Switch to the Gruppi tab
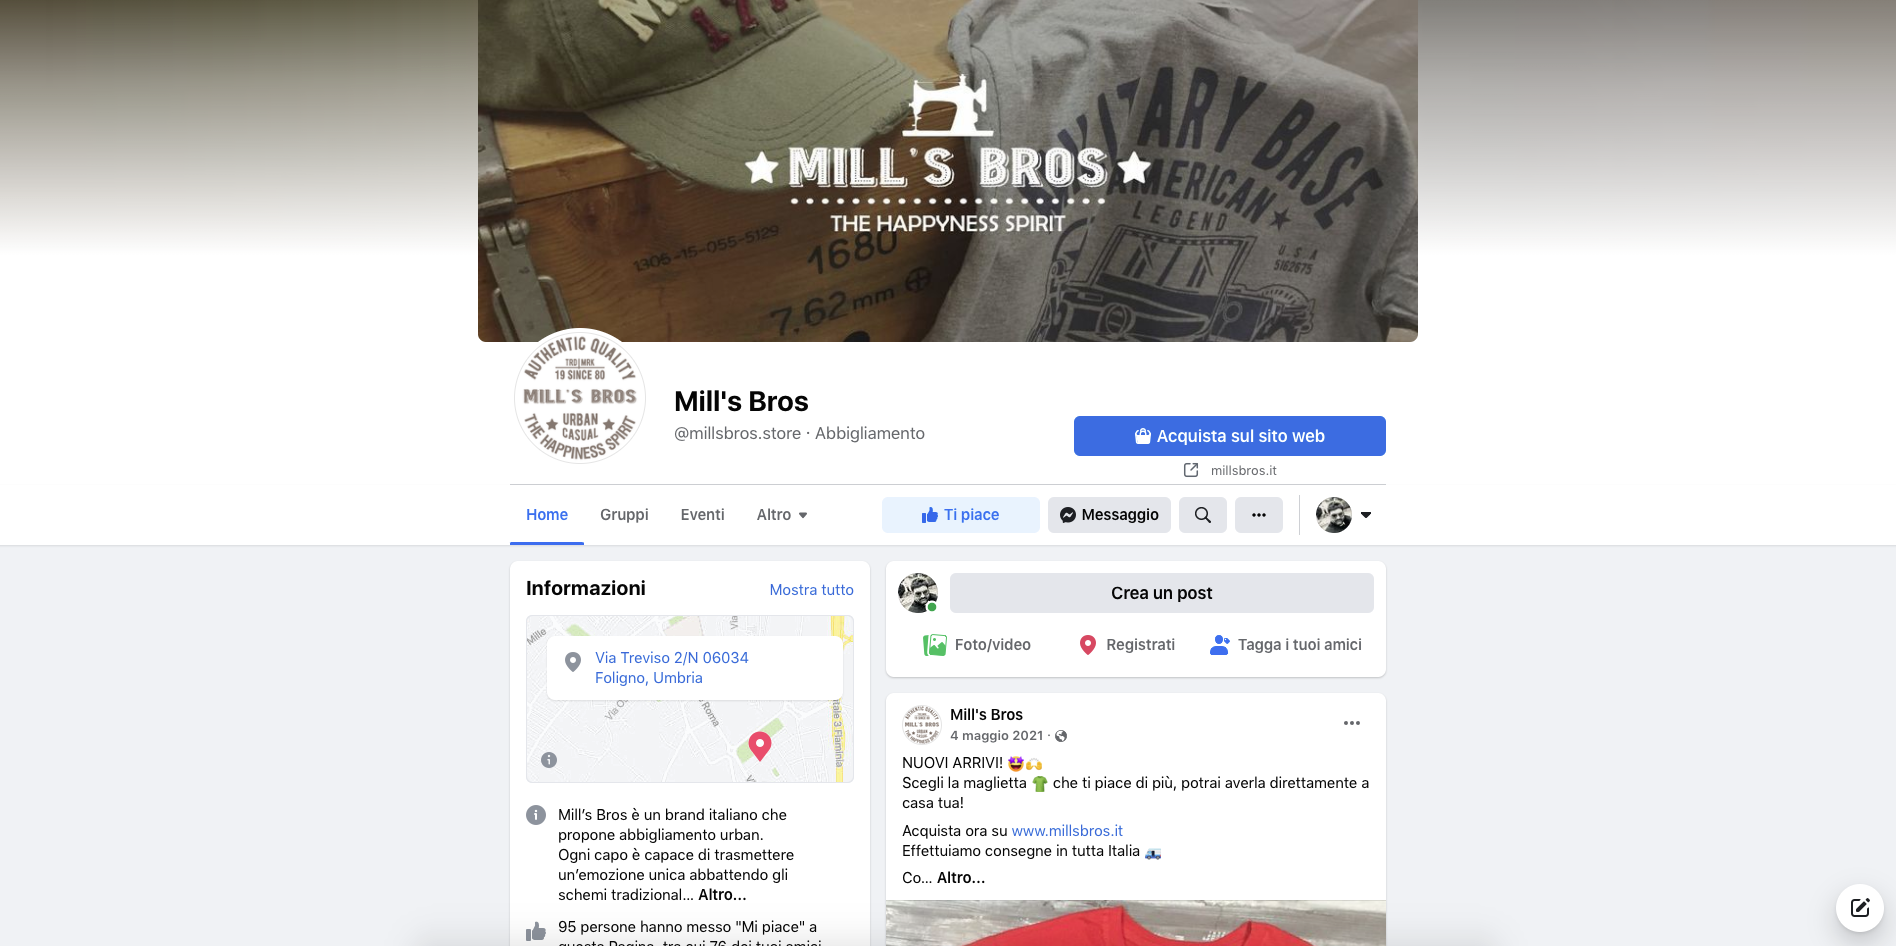 click(x=624, y=515)
